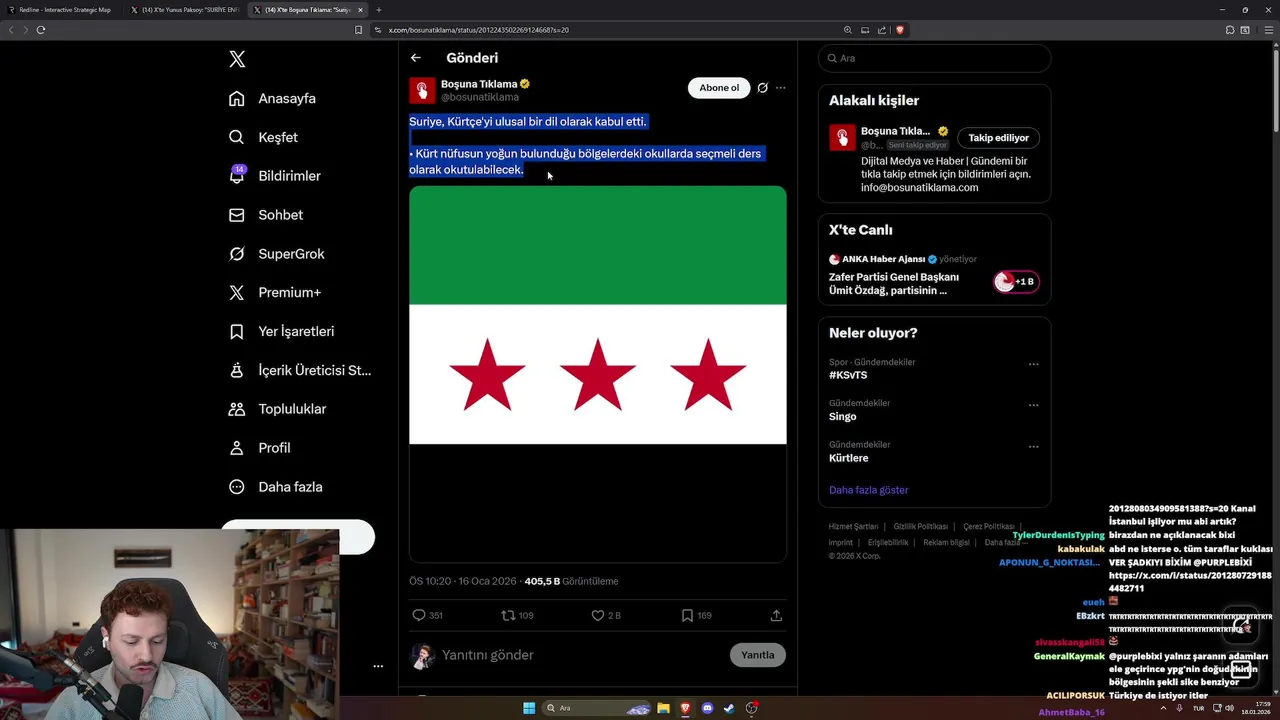Viewport: 1280px width, 720px height.
Task: Open Çerez Politikası footer link
Action: 989,526
